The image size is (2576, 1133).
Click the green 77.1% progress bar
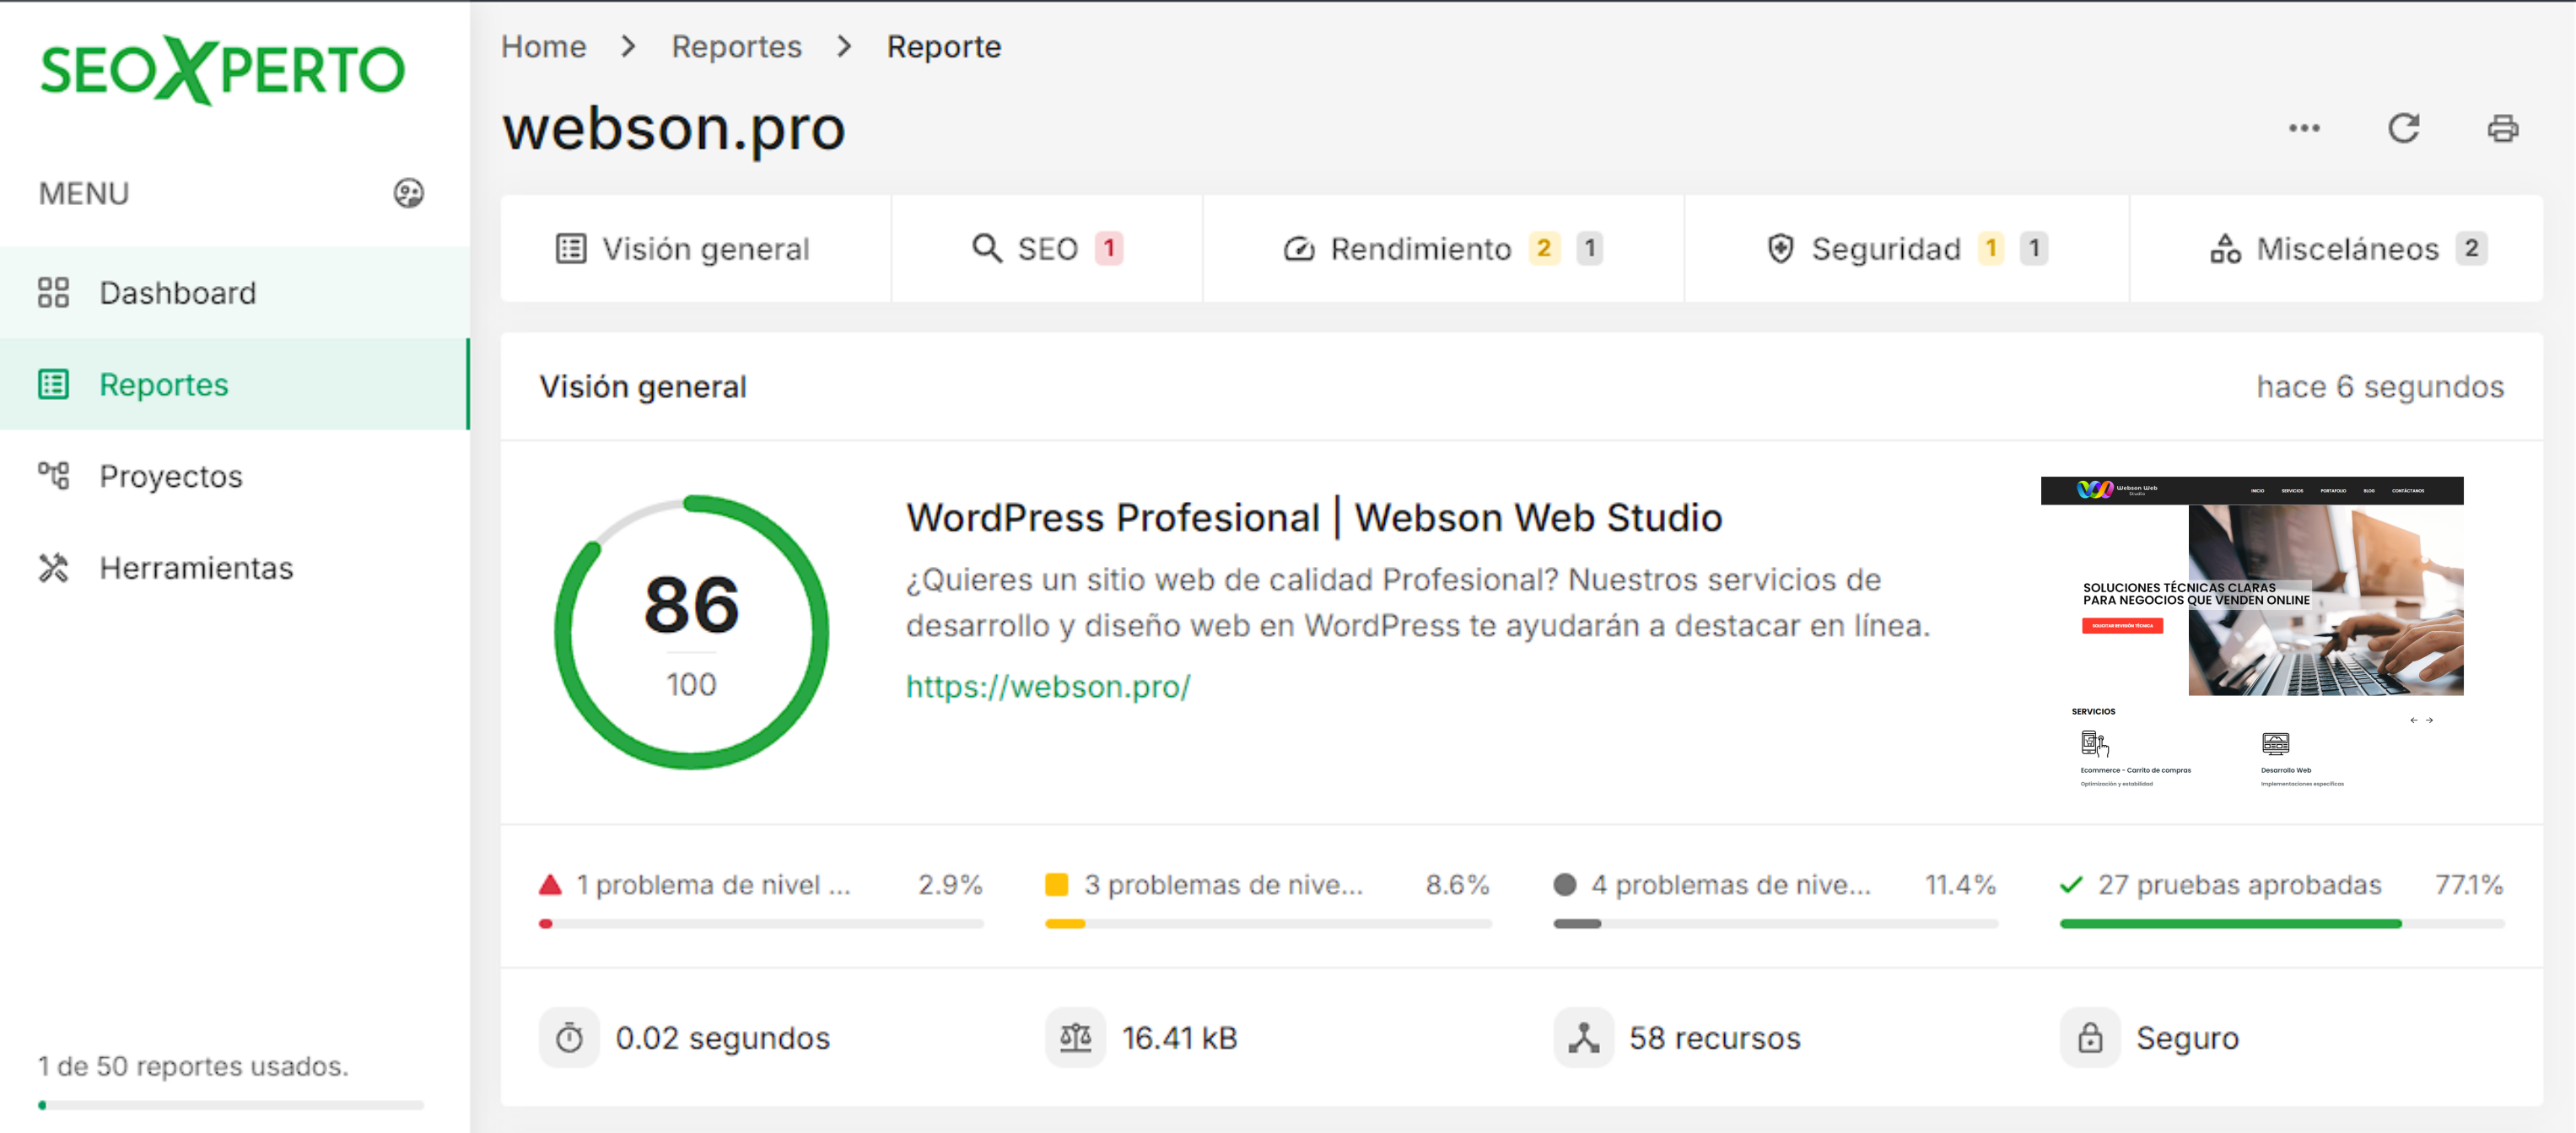coord(2282,924)
